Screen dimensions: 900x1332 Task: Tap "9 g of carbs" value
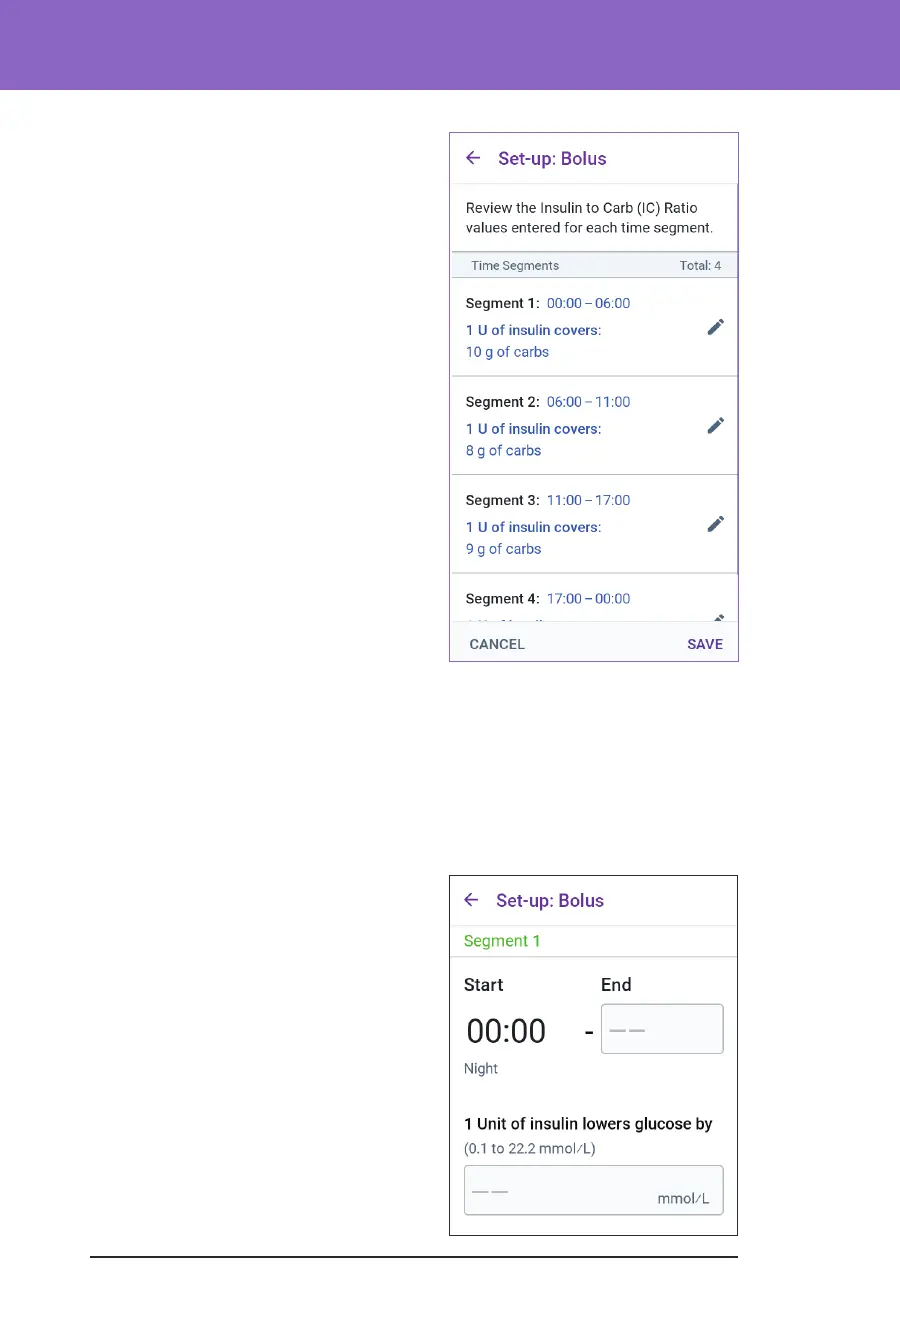503,549
